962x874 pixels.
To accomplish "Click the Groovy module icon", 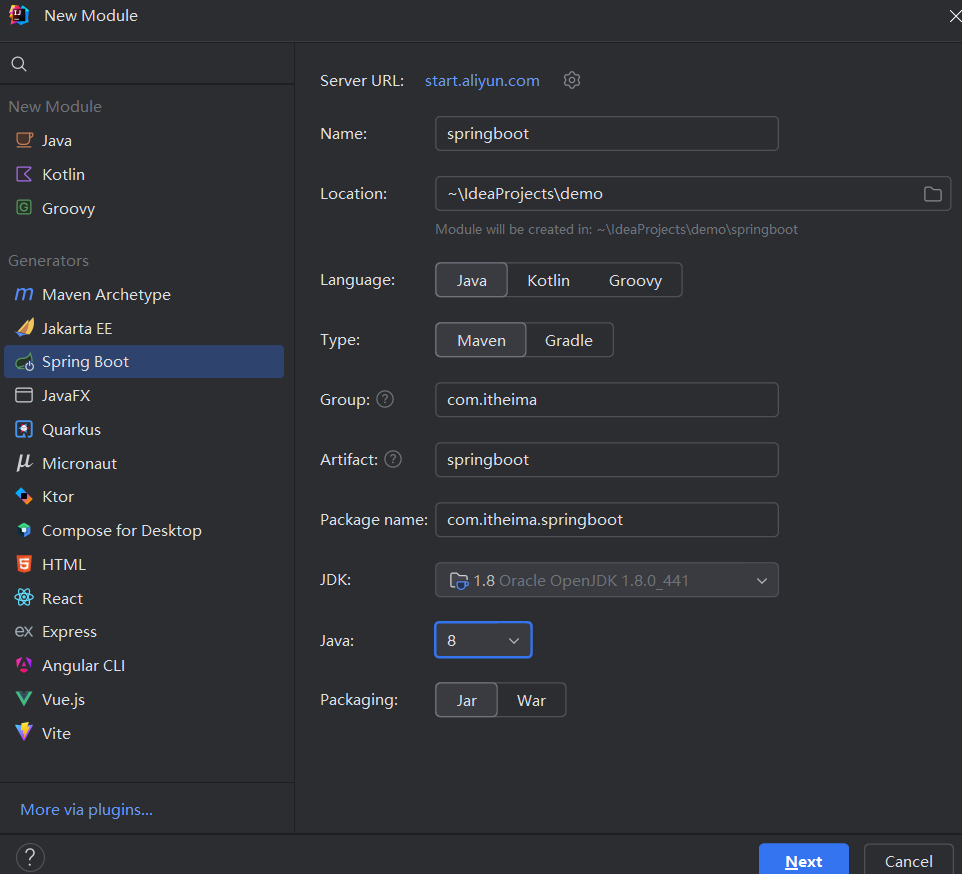I will [x=24, y=208].
